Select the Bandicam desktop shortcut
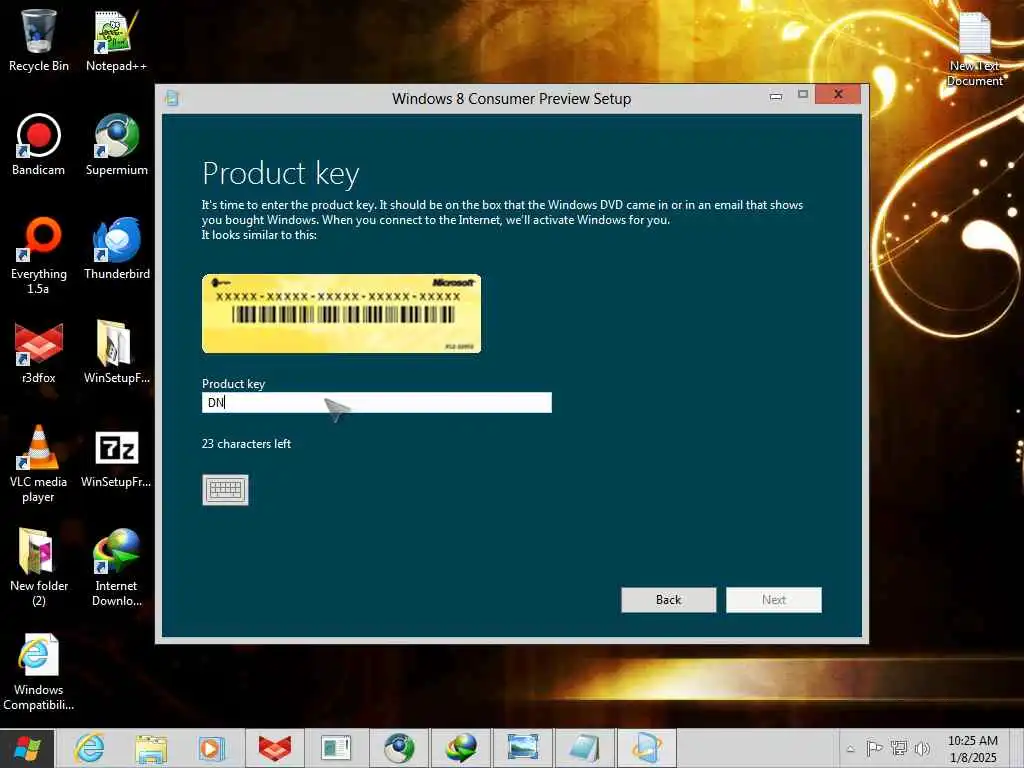Viewport: 1024px width, 768px height. point(39,145)
